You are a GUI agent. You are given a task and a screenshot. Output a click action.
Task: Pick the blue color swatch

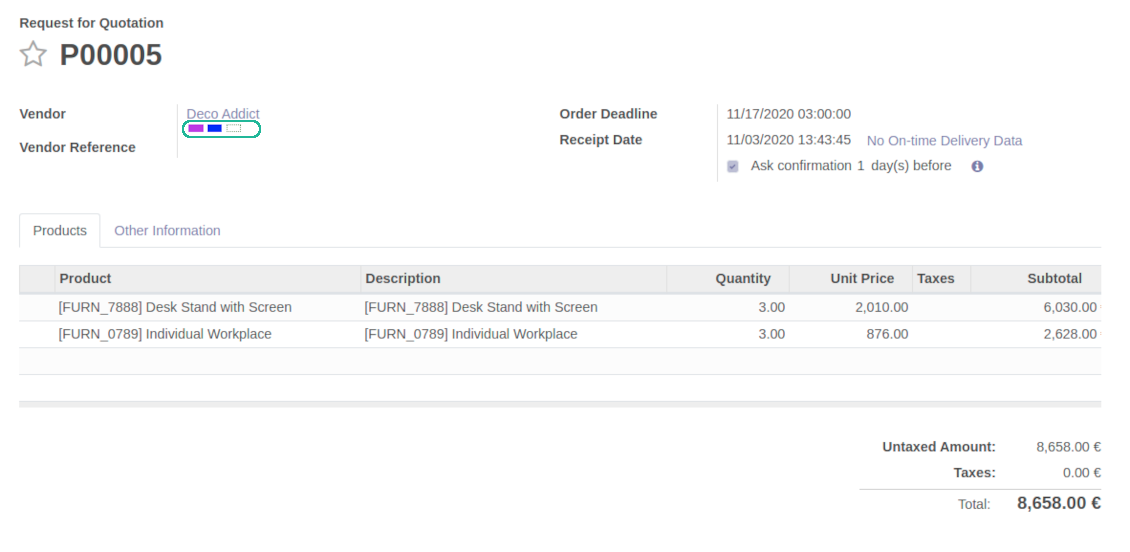215,128
